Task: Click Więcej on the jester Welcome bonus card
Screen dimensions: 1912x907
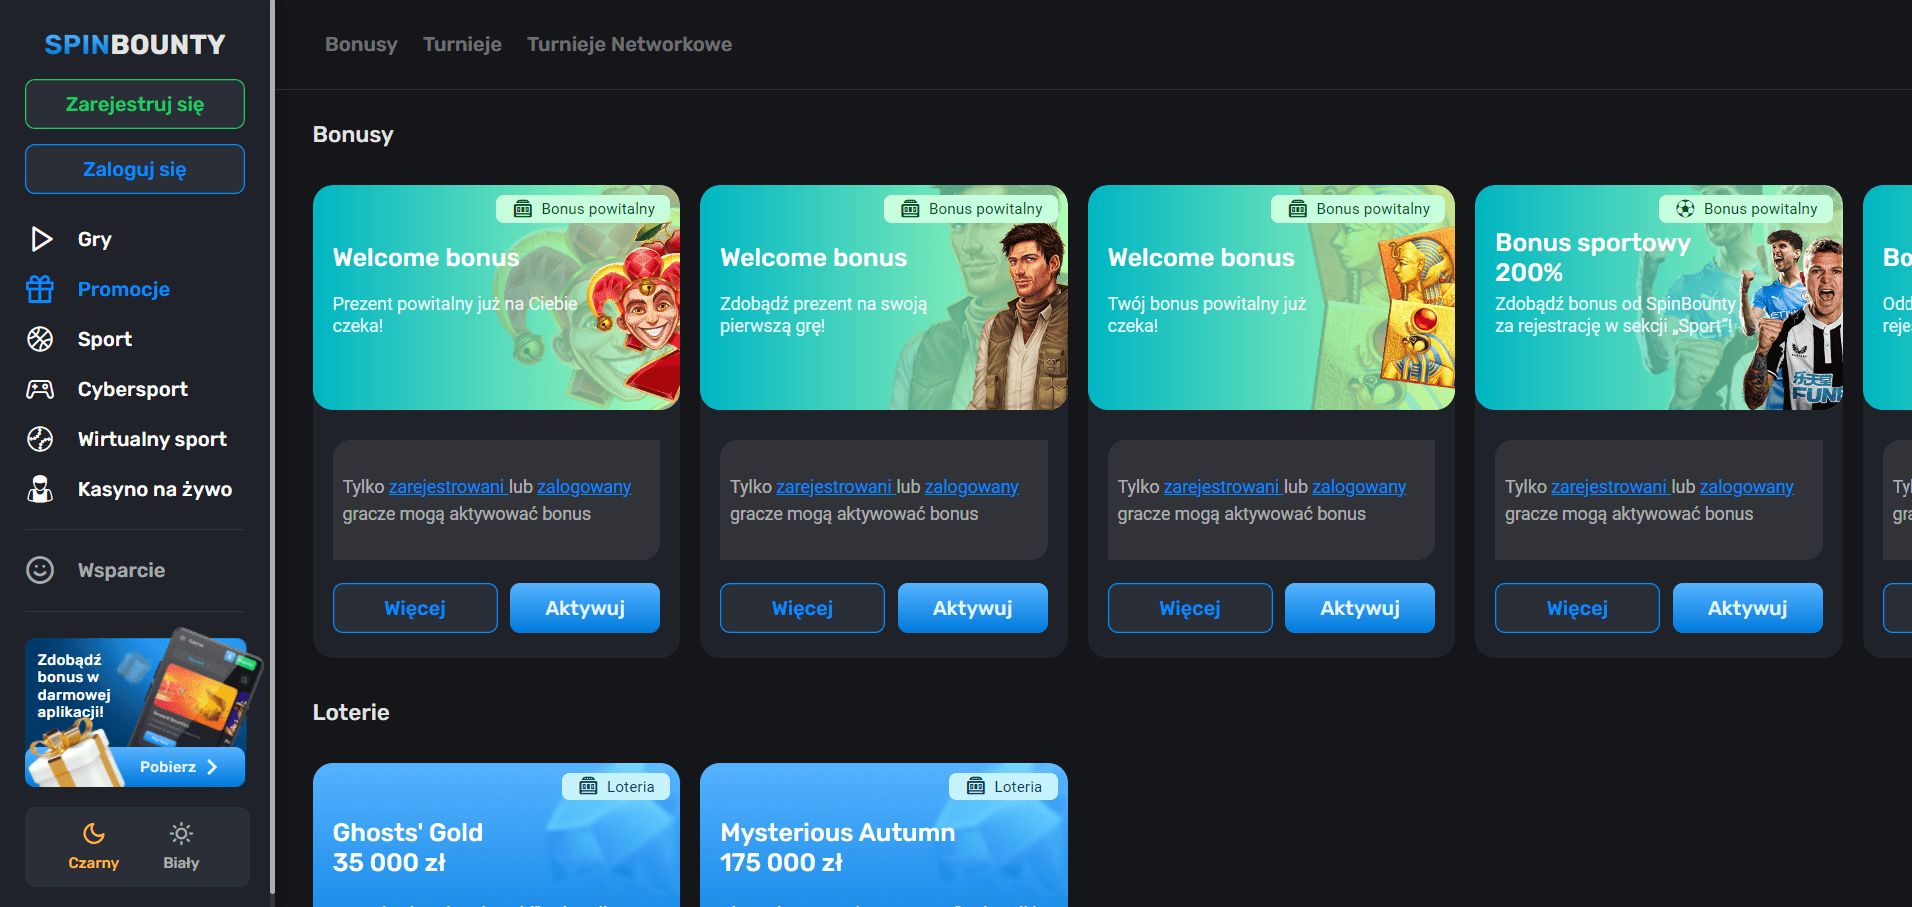Action: point(415,608)
